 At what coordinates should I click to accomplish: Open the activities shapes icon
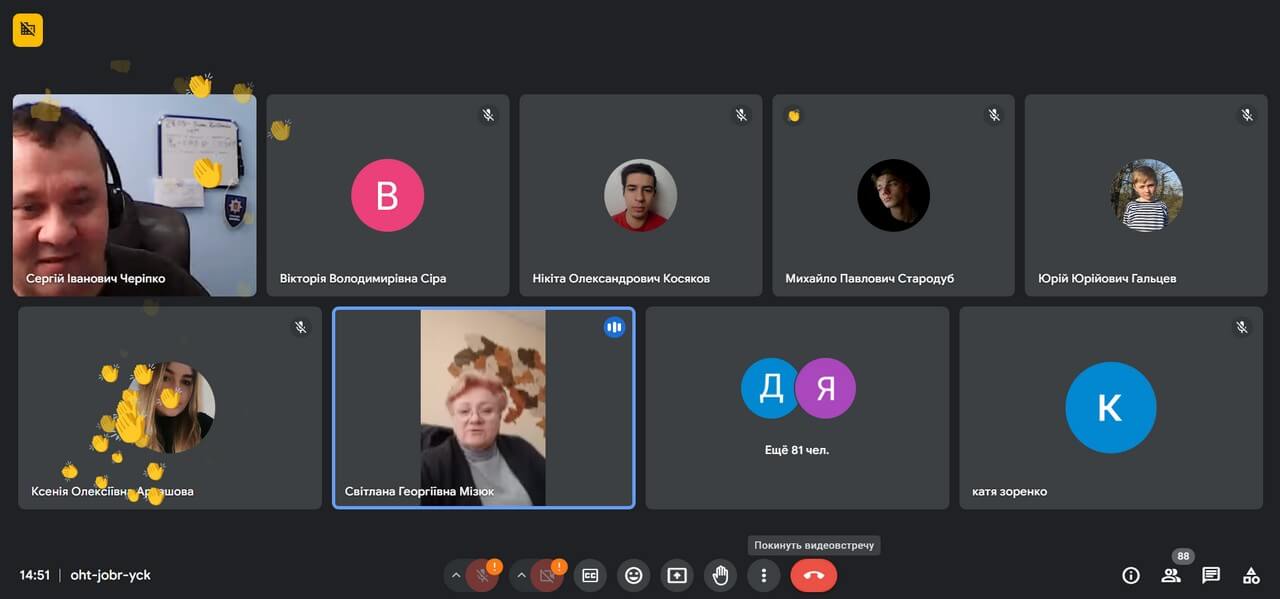[x=1251, y=575]
